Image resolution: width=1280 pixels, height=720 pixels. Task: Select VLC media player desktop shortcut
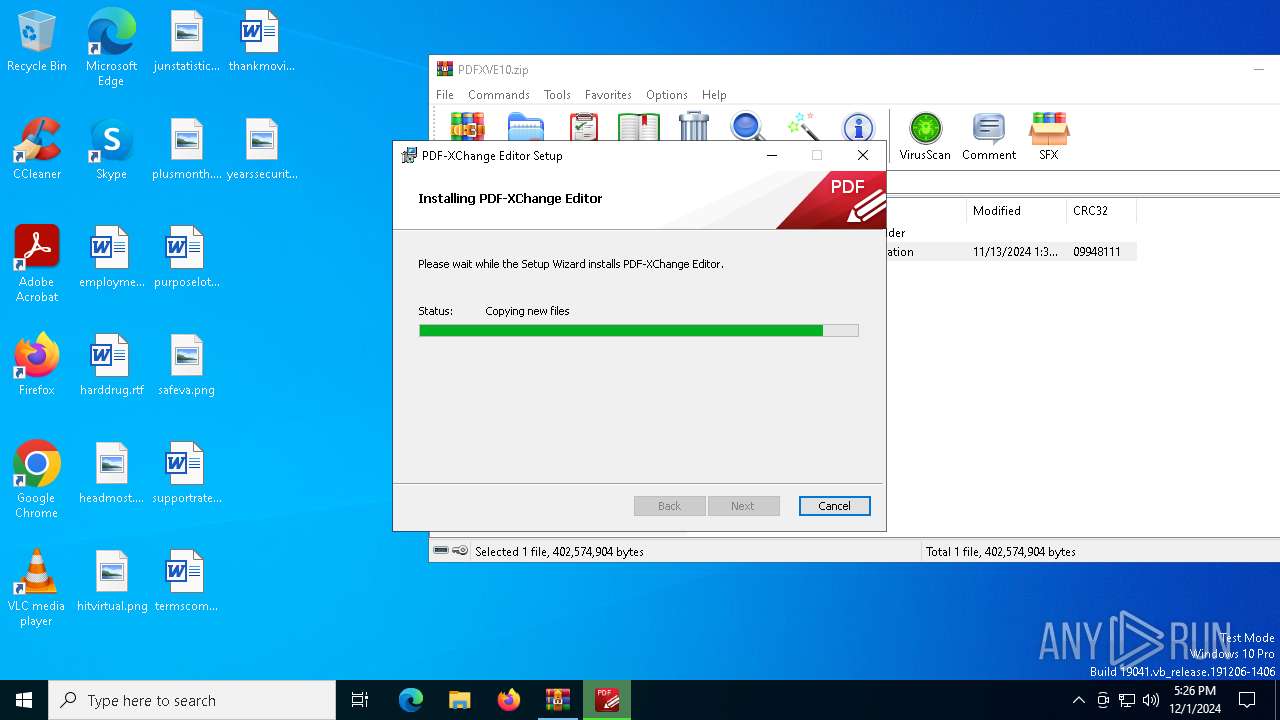point(37,587)
